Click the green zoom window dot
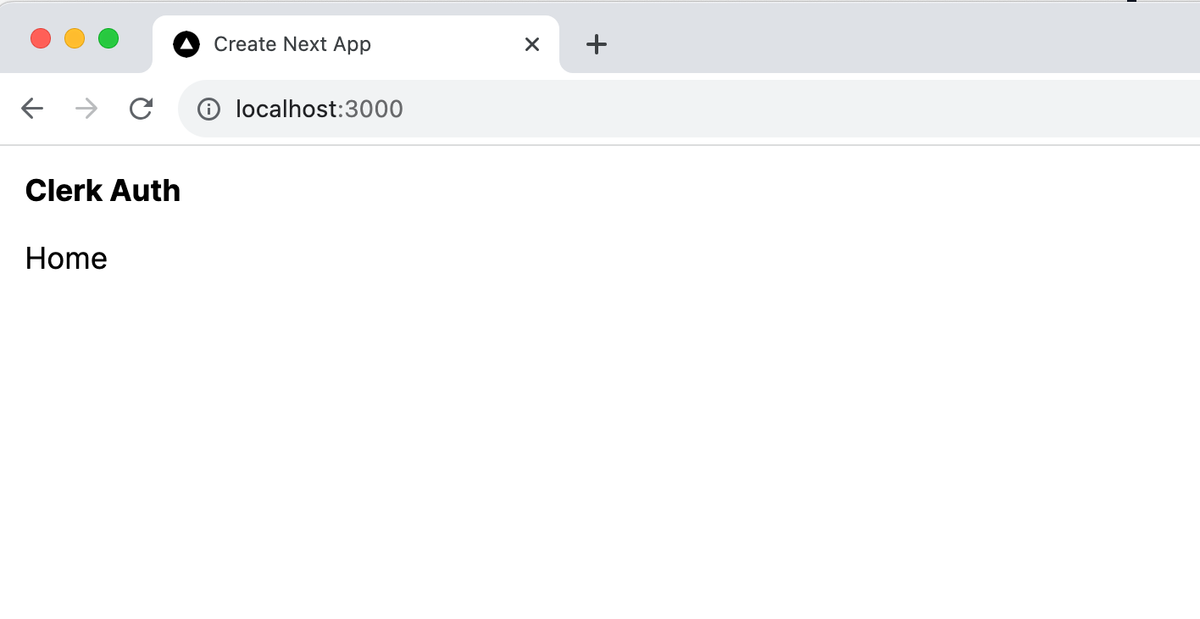This screenshot has width=1200, height=619. pos(107,37)
